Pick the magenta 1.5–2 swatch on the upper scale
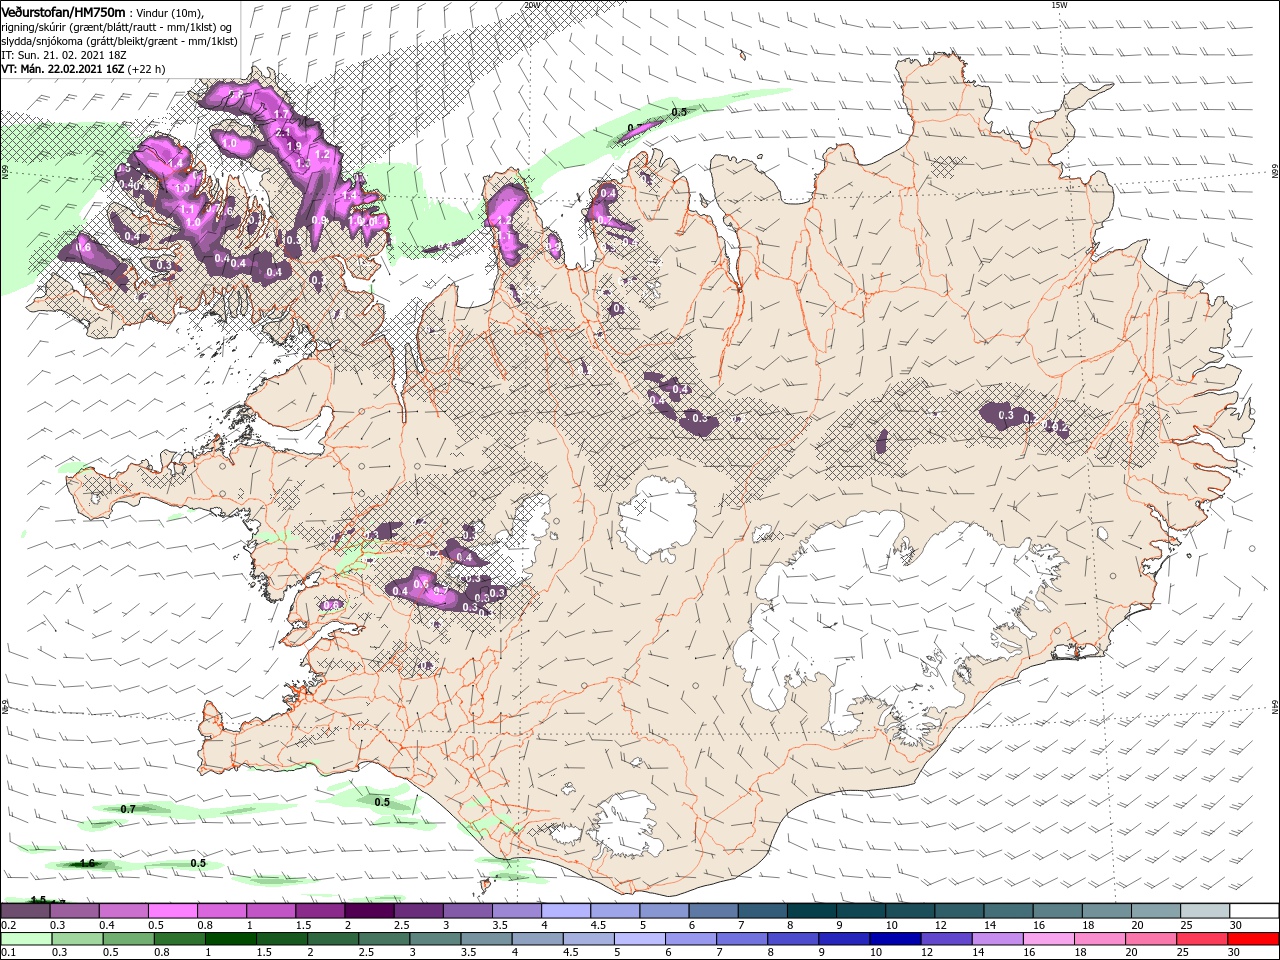Screen dimensions: 1280x960 [x=320, y=911]
